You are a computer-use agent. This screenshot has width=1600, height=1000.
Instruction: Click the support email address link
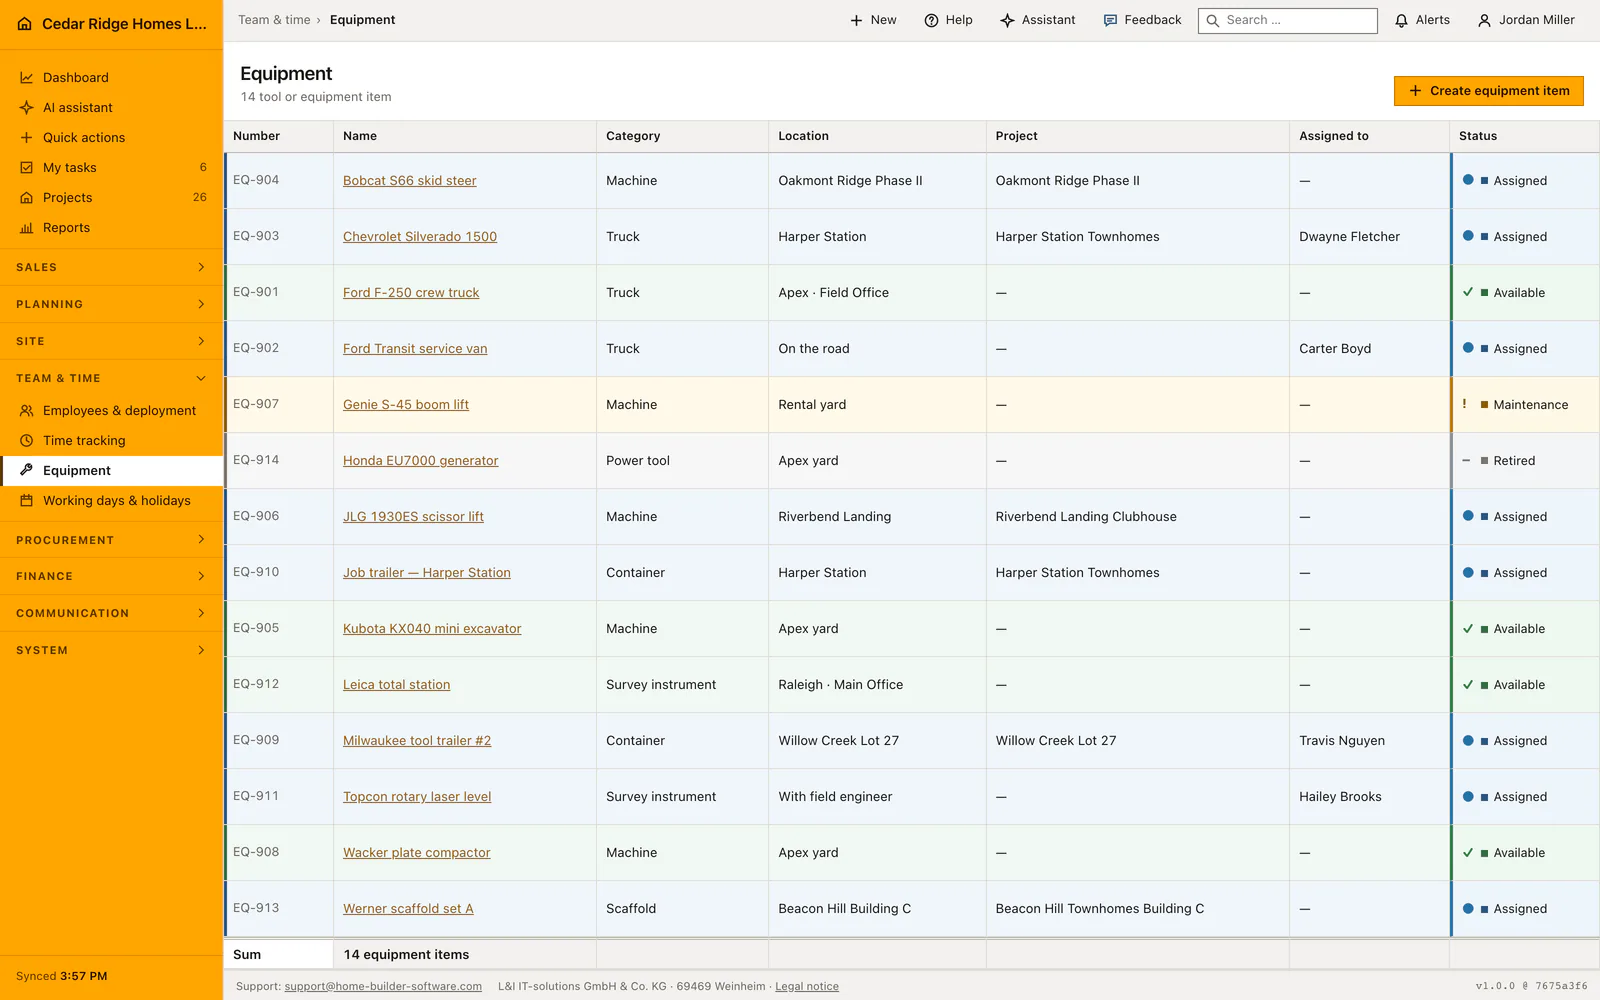tap(383, 986)
